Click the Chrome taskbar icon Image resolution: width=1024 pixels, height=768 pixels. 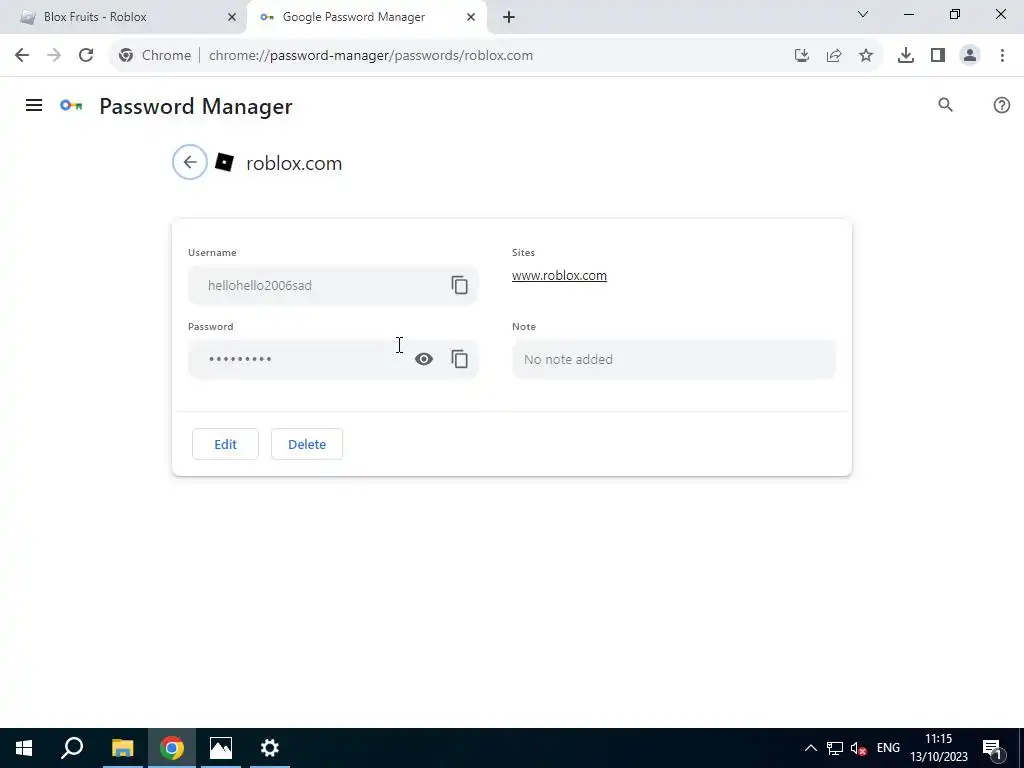pos(172,748)
